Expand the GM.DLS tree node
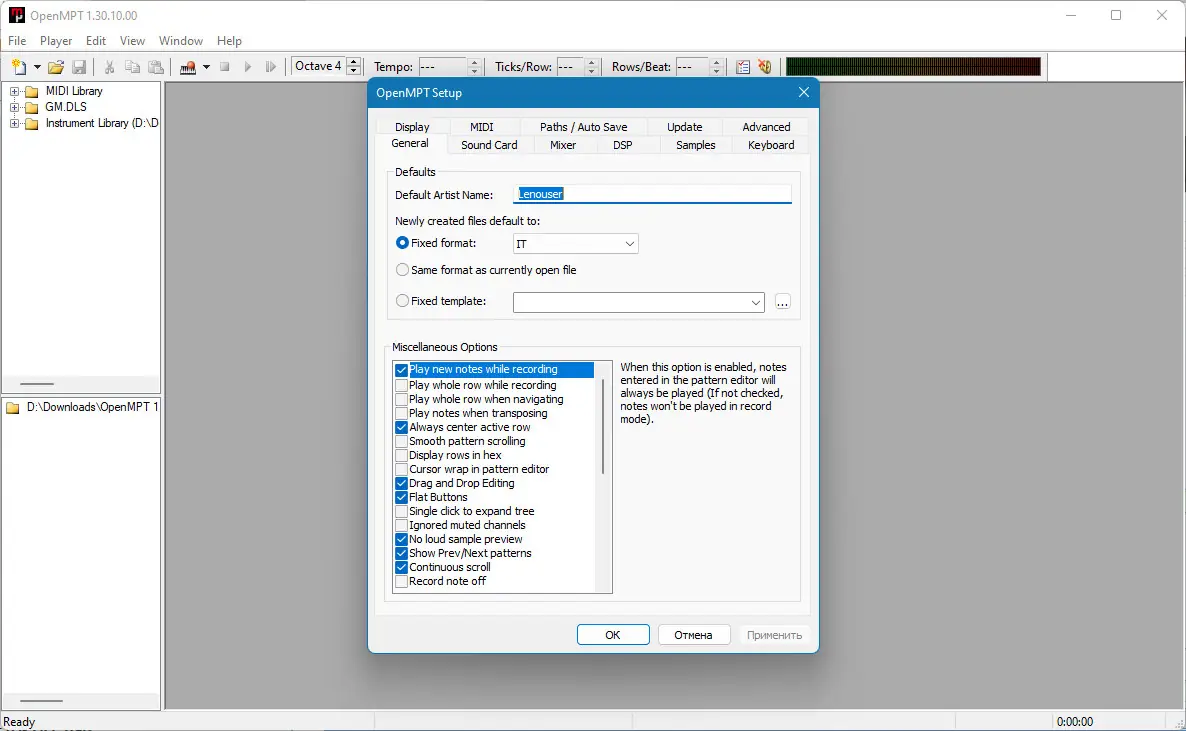 (14, 107)
